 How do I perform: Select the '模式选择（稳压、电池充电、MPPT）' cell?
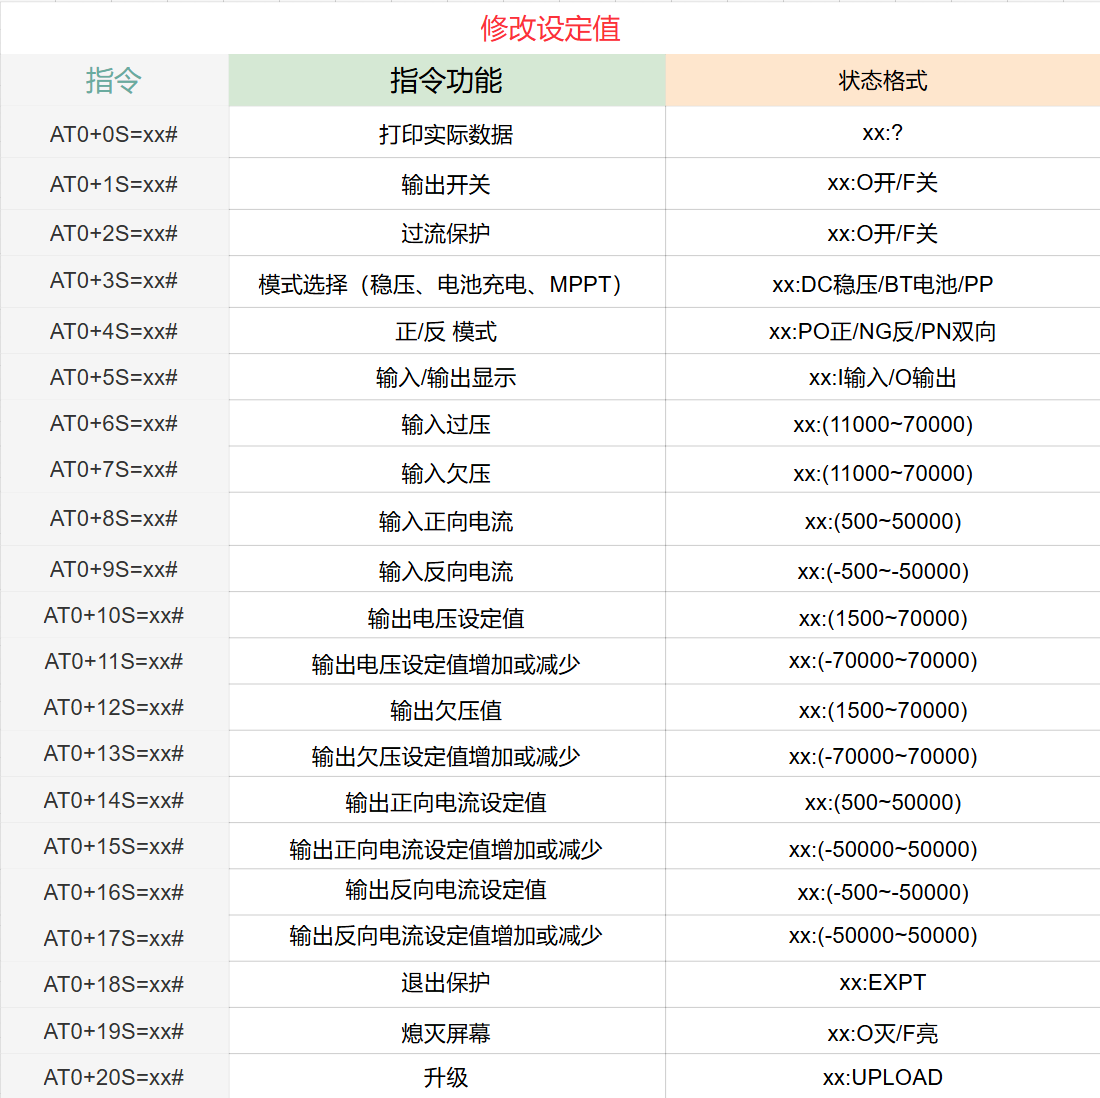[446, 282]
